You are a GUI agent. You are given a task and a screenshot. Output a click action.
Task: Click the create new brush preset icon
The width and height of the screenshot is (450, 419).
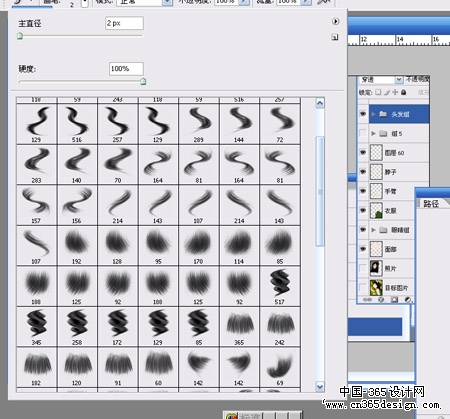pyautogui.click(x=335, y=37)
